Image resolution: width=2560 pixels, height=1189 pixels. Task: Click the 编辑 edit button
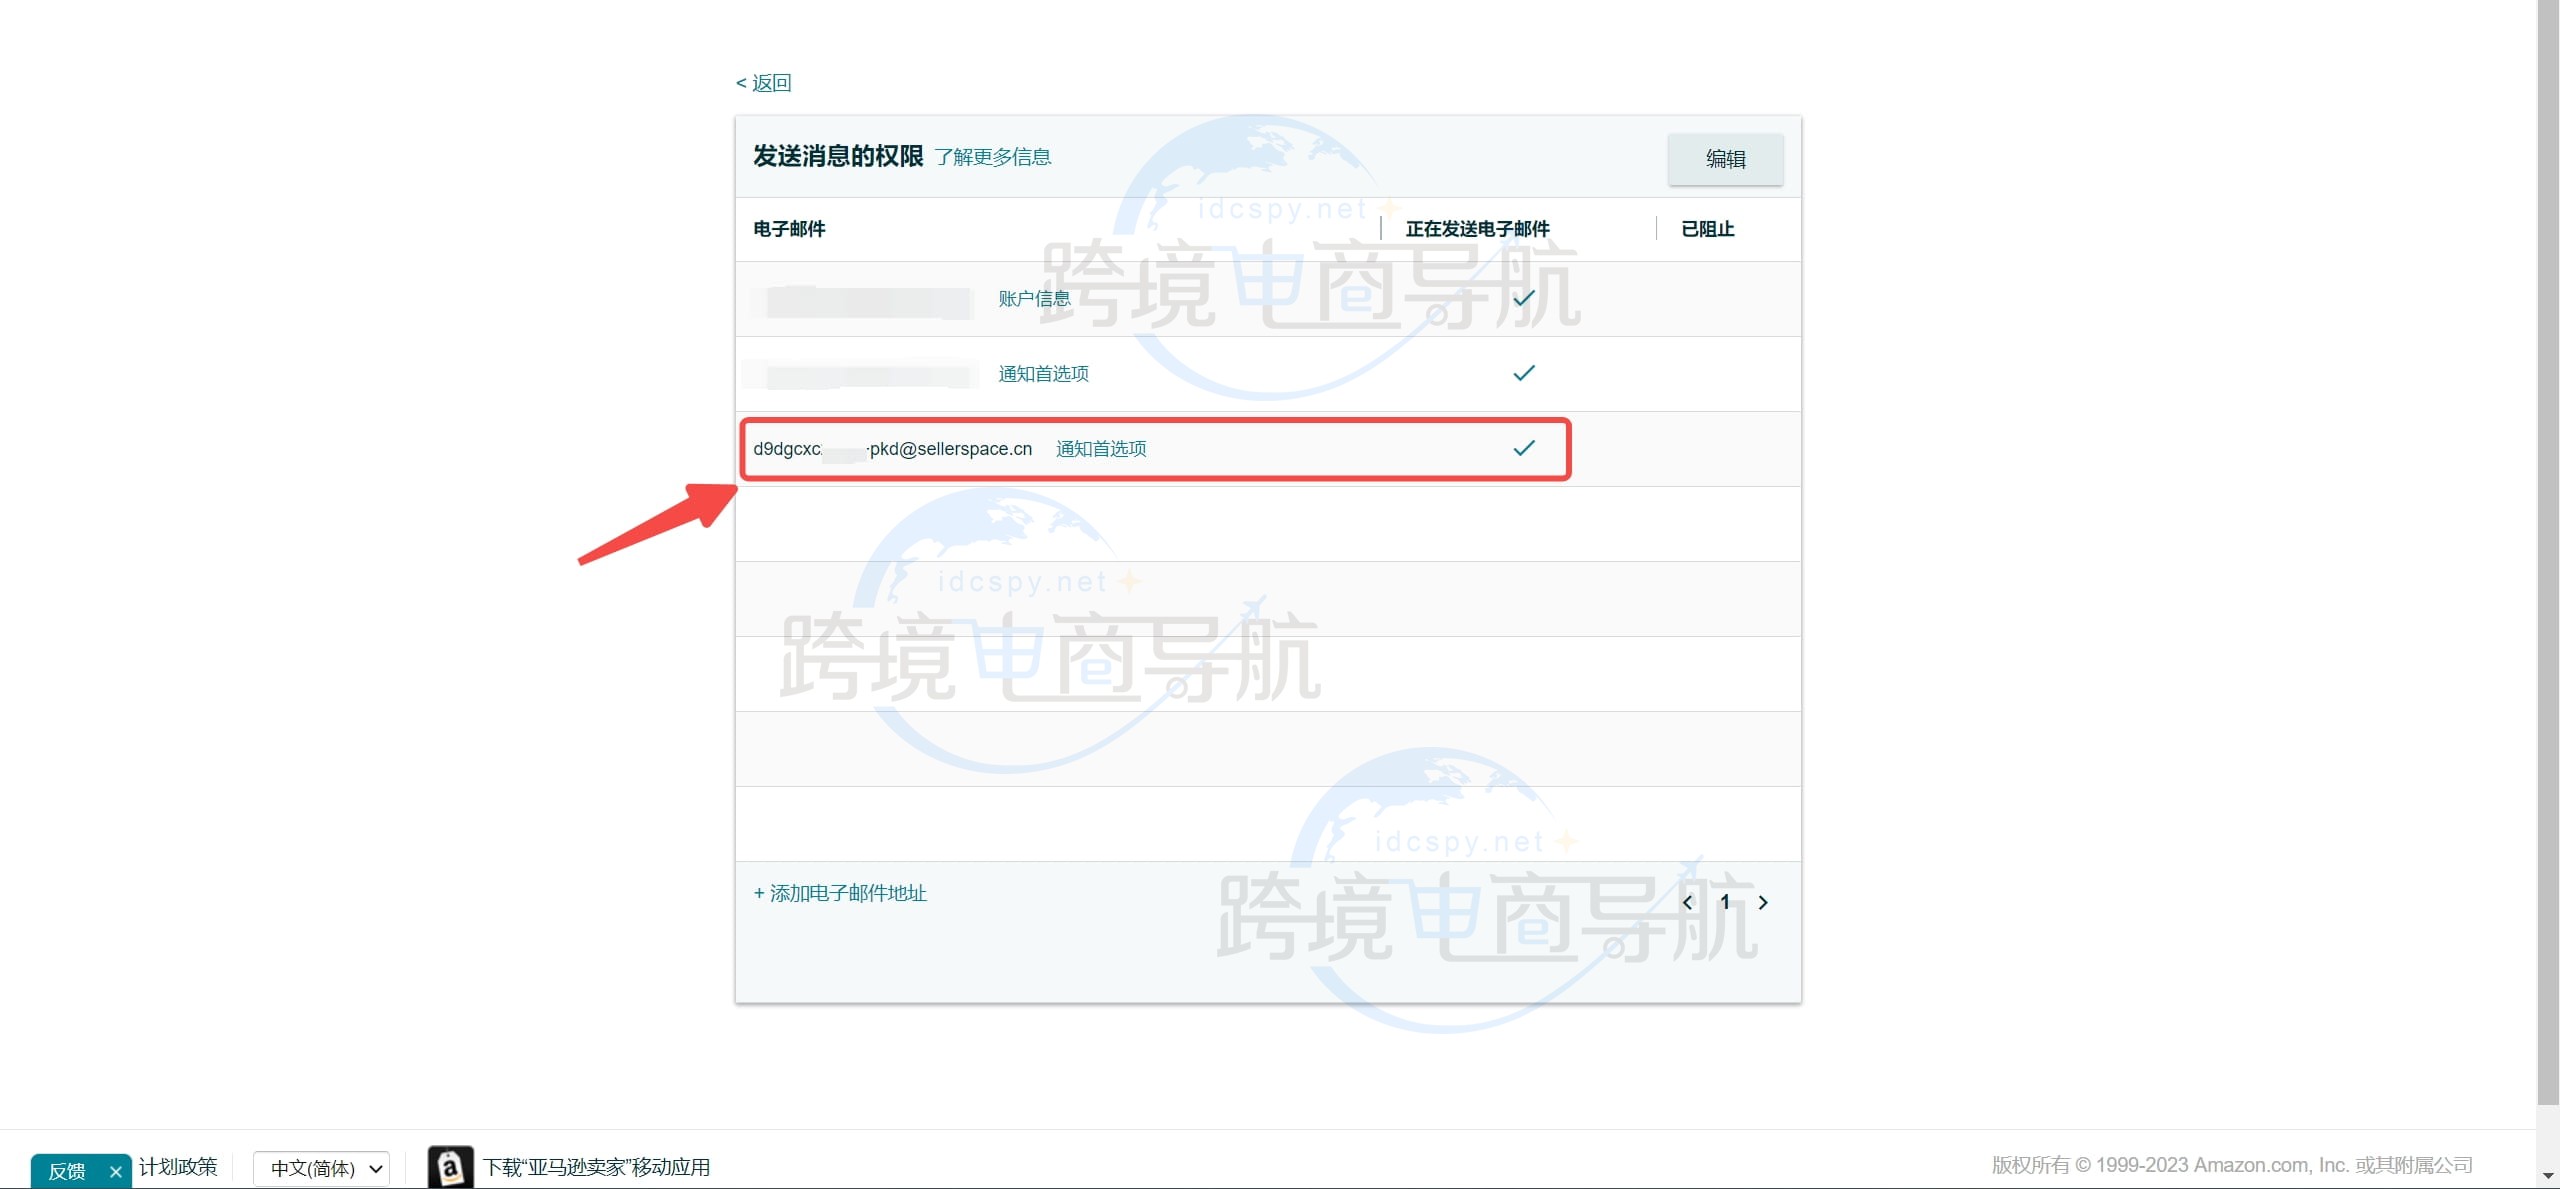coord(1725,158)
